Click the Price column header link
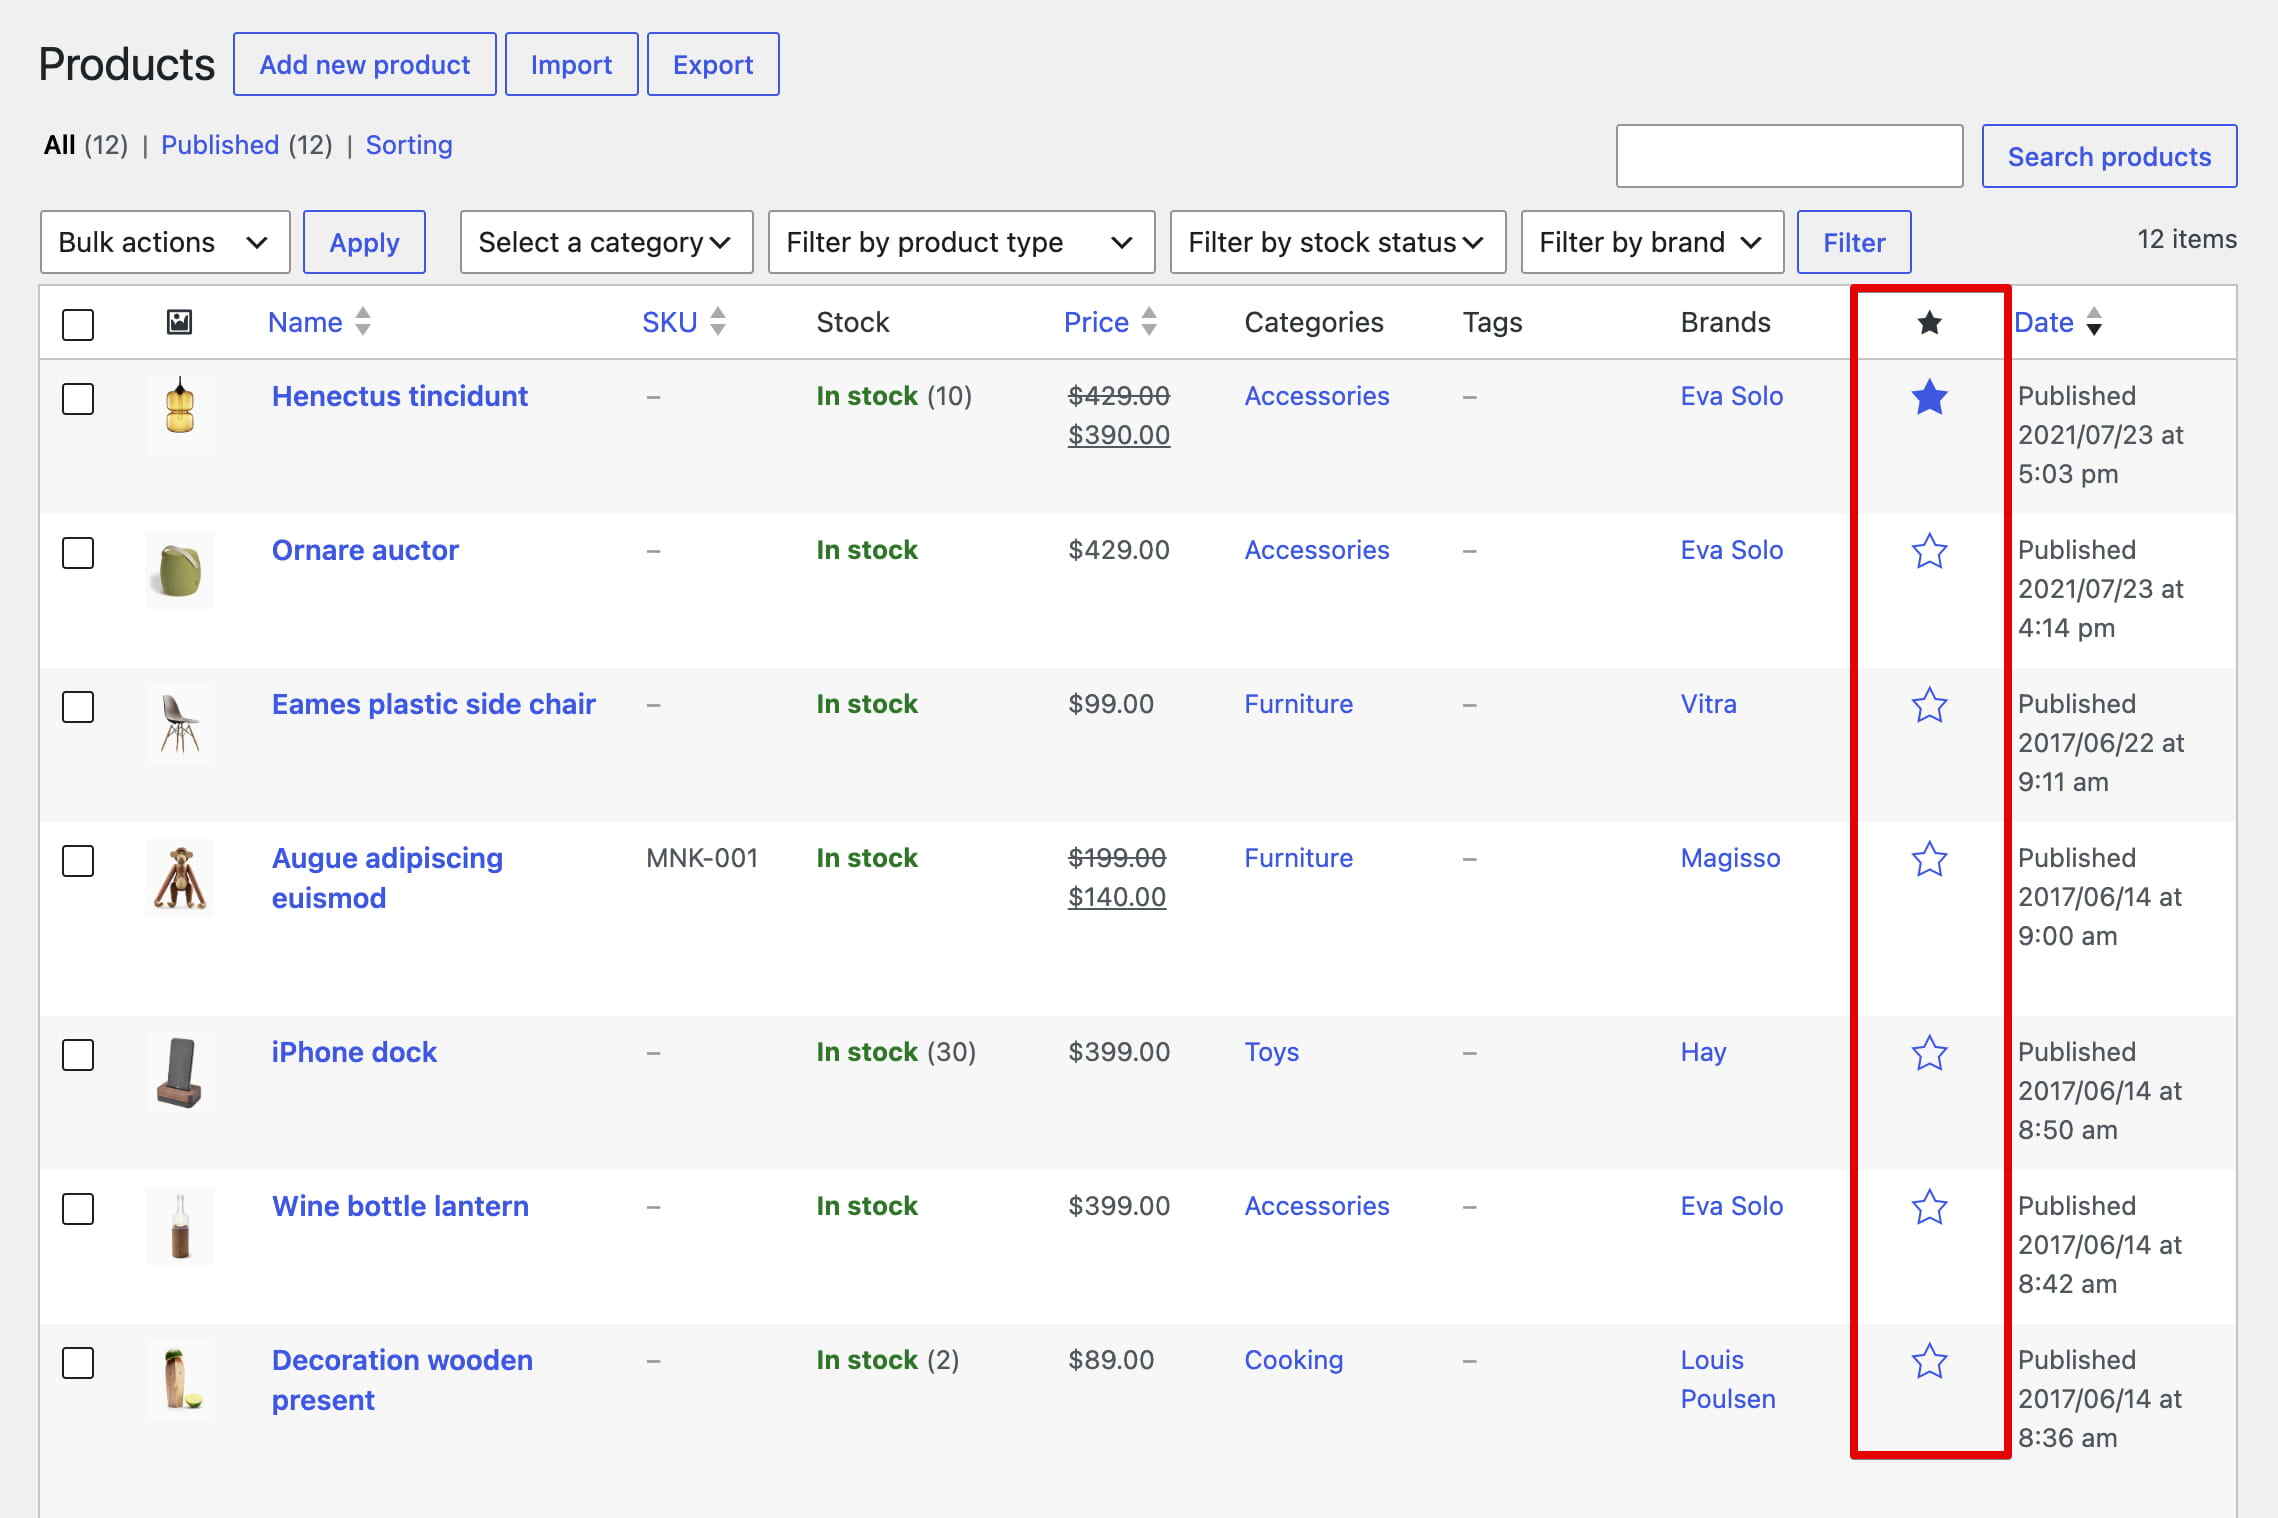 coord(1096,322)
